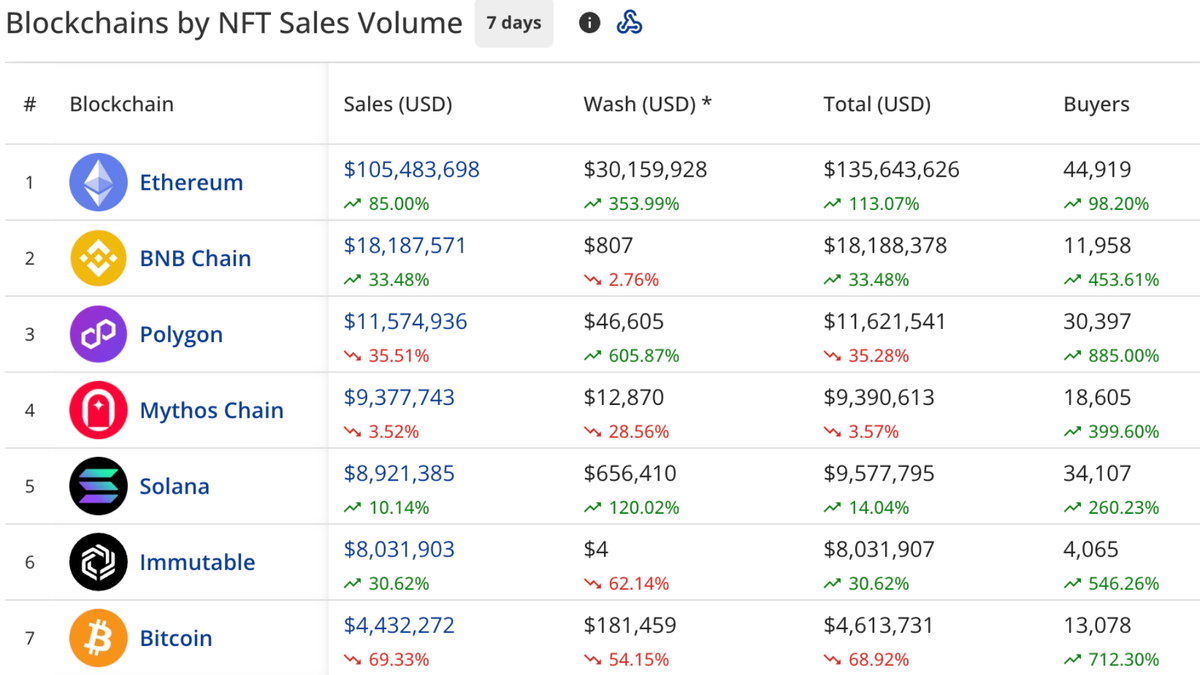Select Immutable wash value $4
Image resolution: width=1200 pixels, height=675 pixels.
click(x=596, y=550)
